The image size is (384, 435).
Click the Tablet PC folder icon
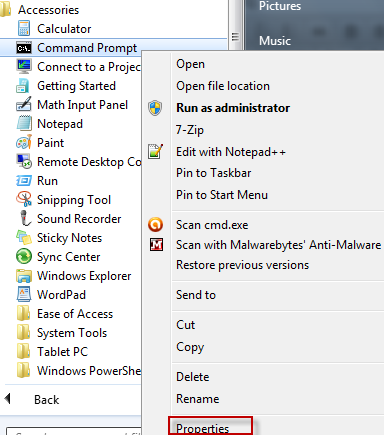24,352
